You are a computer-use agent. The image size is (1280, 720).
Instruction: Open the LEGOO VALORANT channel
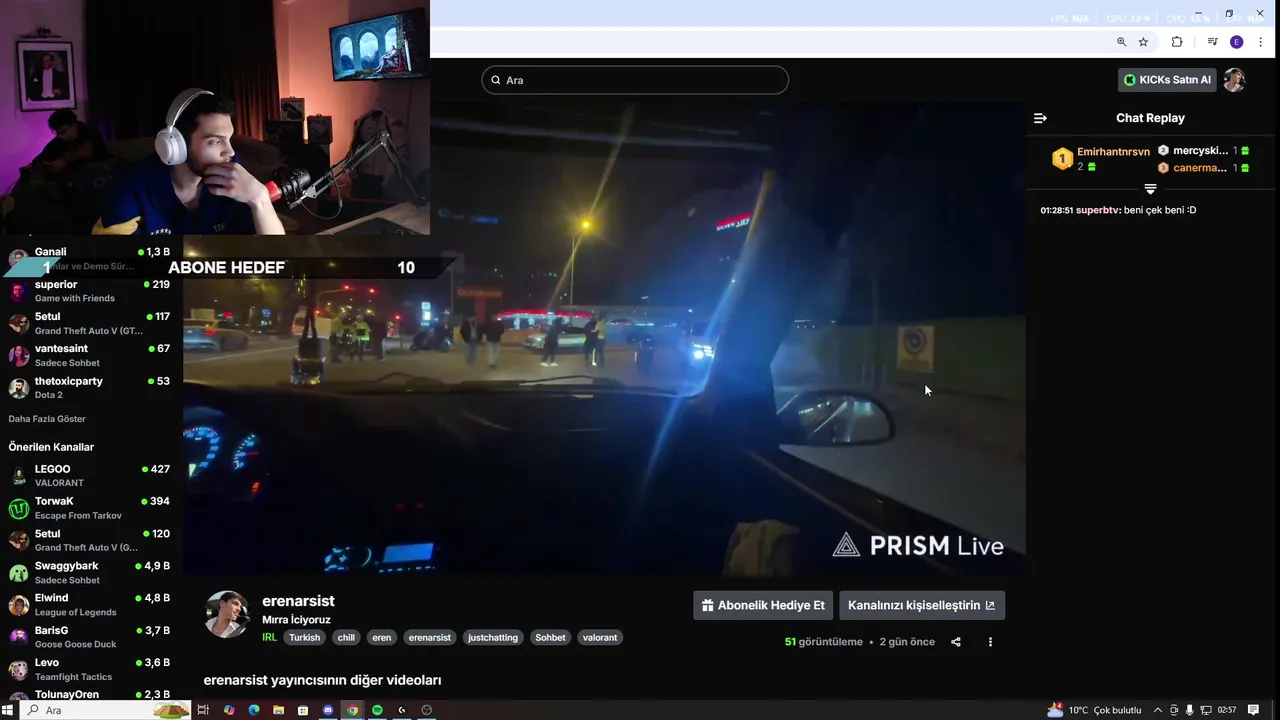90,475
